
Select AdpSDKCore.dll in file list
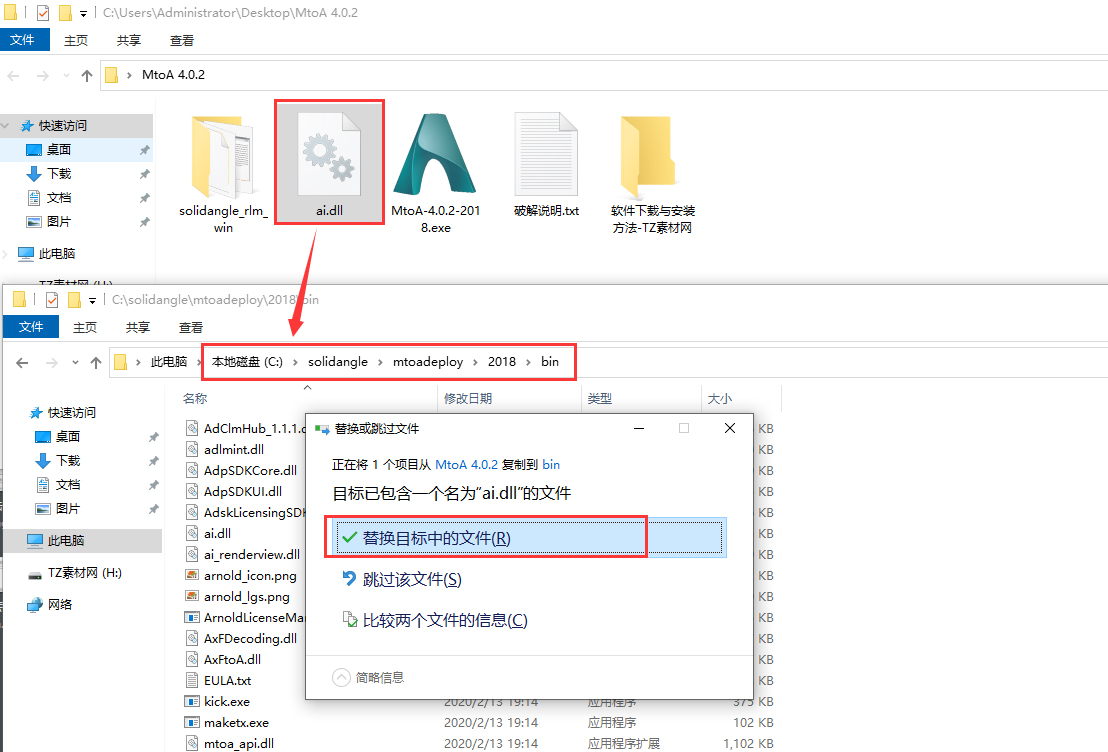pos(250,471)
